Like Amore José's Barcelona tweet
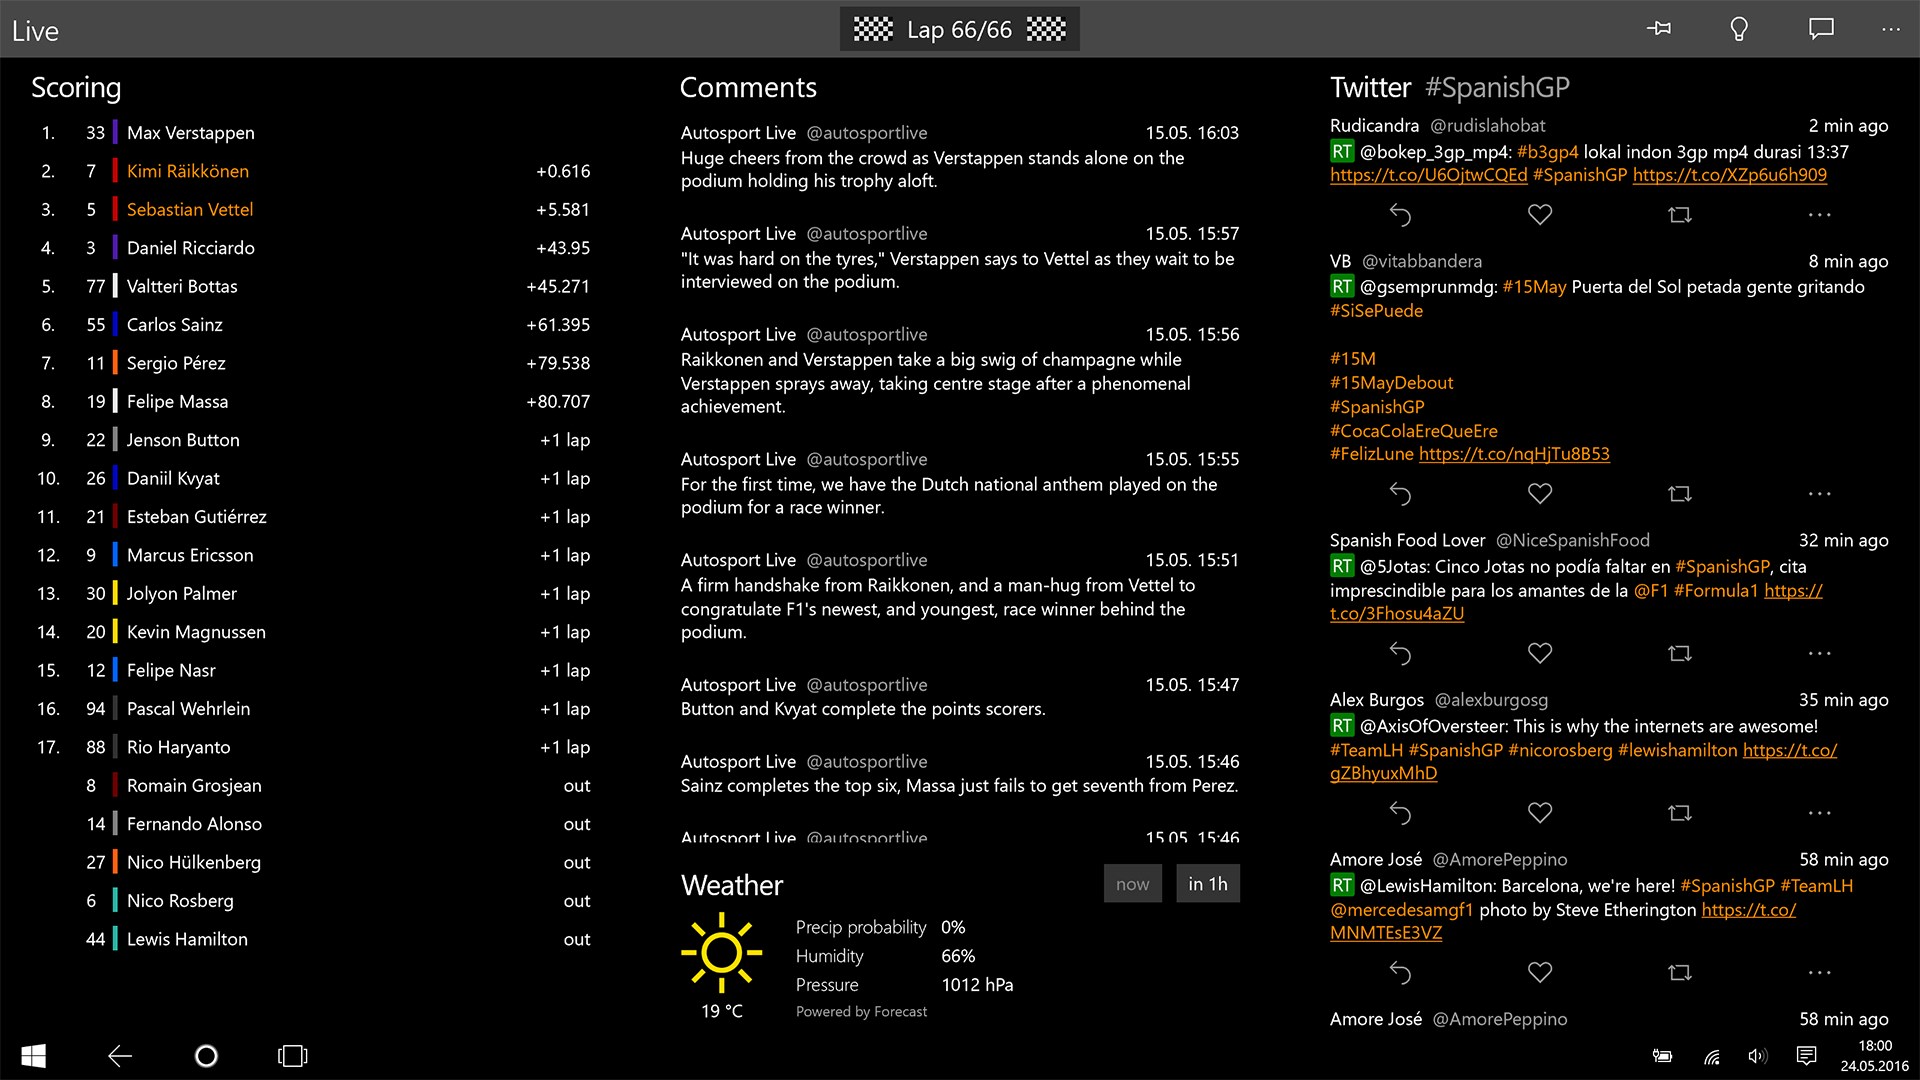 (1540, 972)
